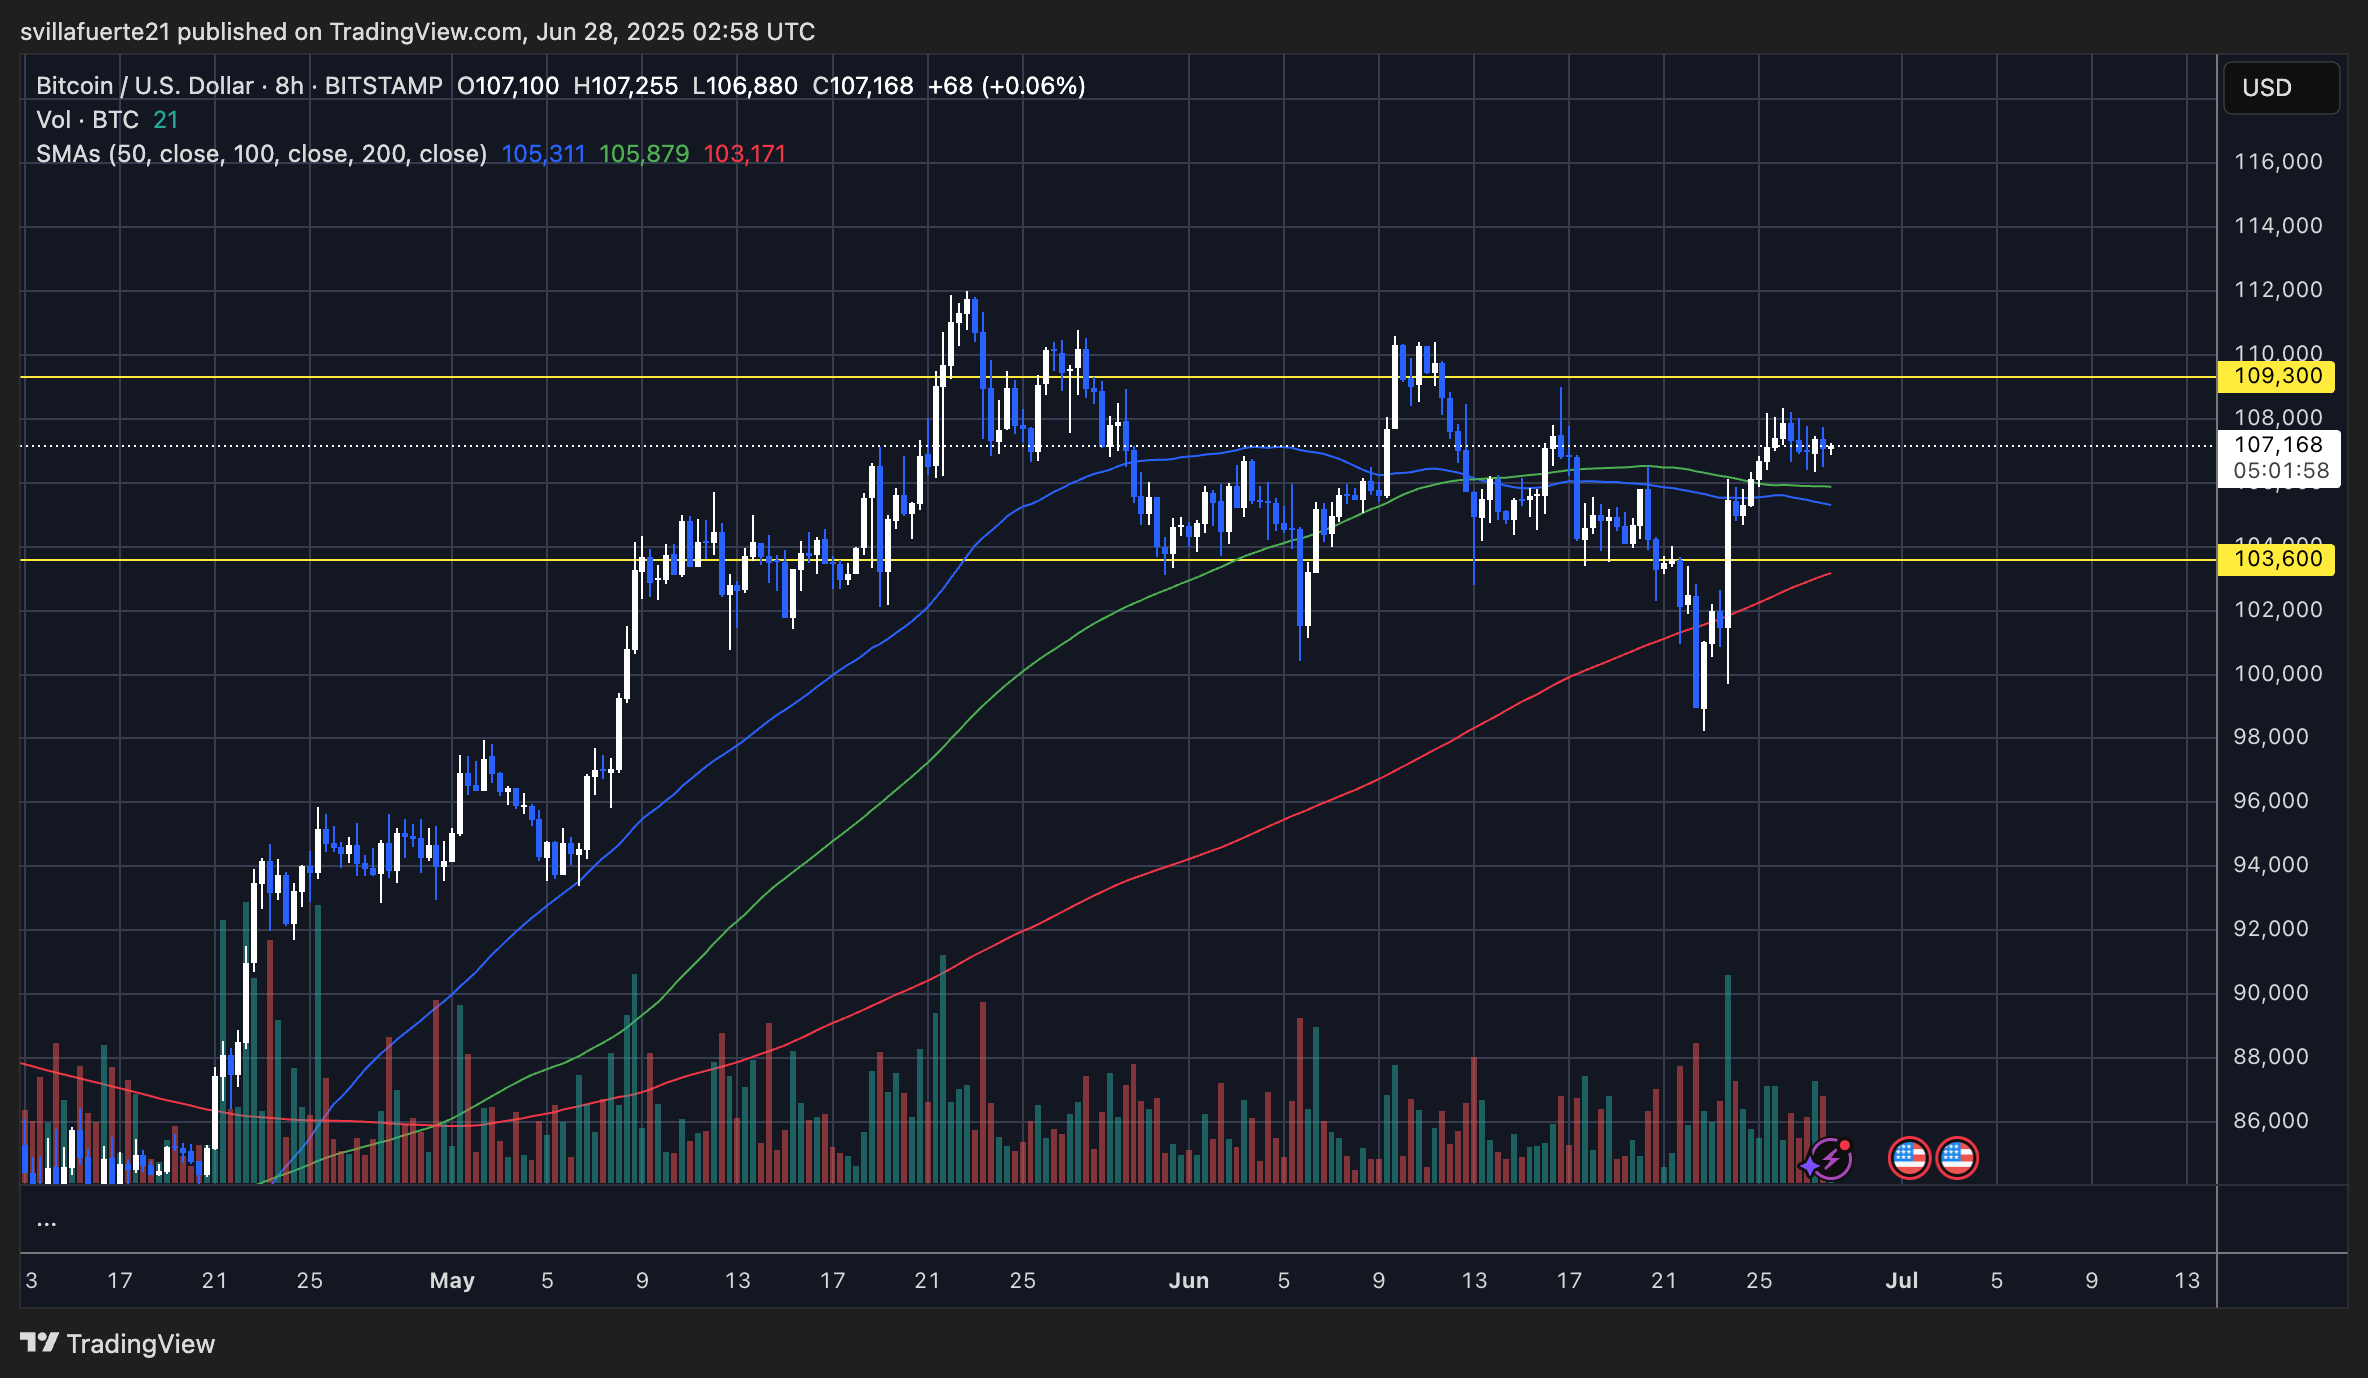
Task: Select the 103,600 yellow price label
Action: pos(2276,559)
